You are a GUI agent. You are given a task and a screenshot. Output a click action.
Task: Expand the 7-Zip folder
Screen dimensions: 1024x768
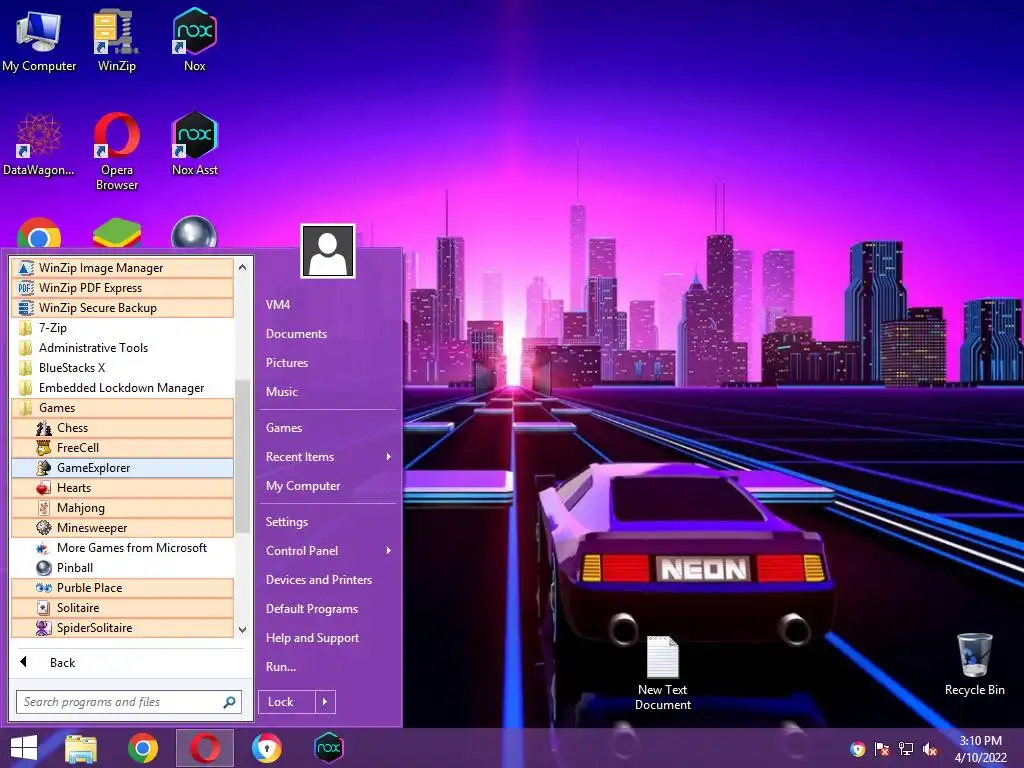(122, 328)
